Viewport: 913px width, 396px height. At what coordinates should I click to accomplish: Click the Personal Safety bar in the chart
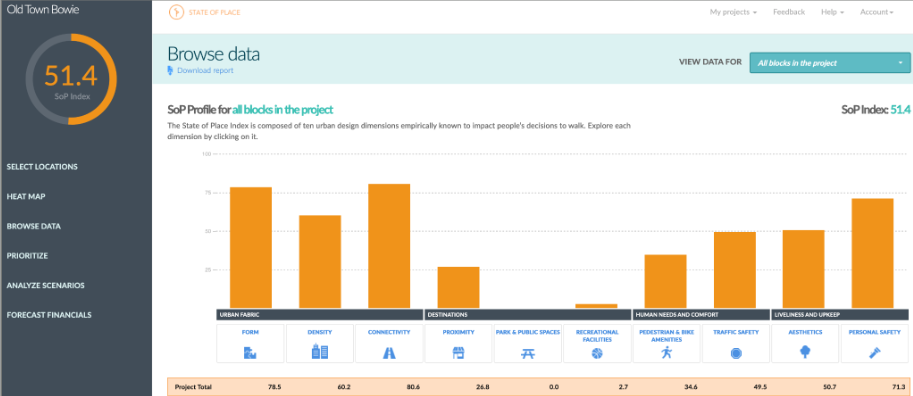pyautogui.click(x=872, y=253)
